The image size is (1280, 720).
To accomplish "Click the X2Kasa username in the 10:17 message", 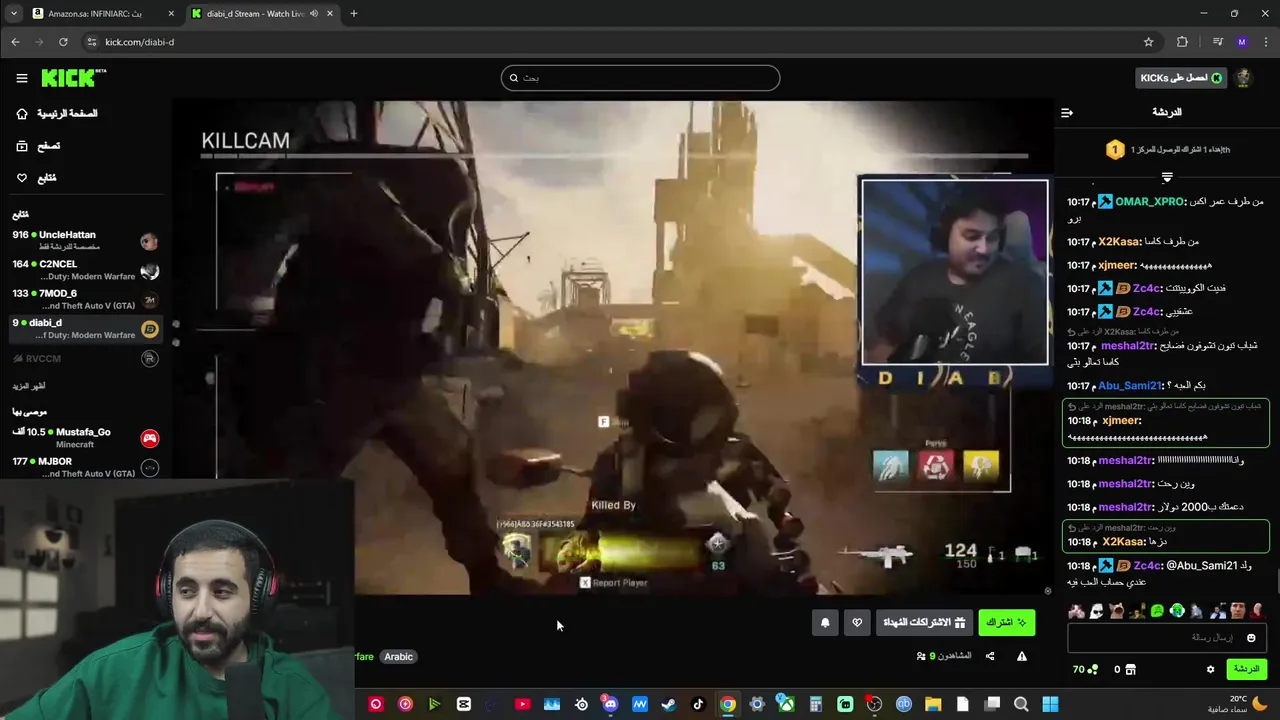I will coord(1119,242).
